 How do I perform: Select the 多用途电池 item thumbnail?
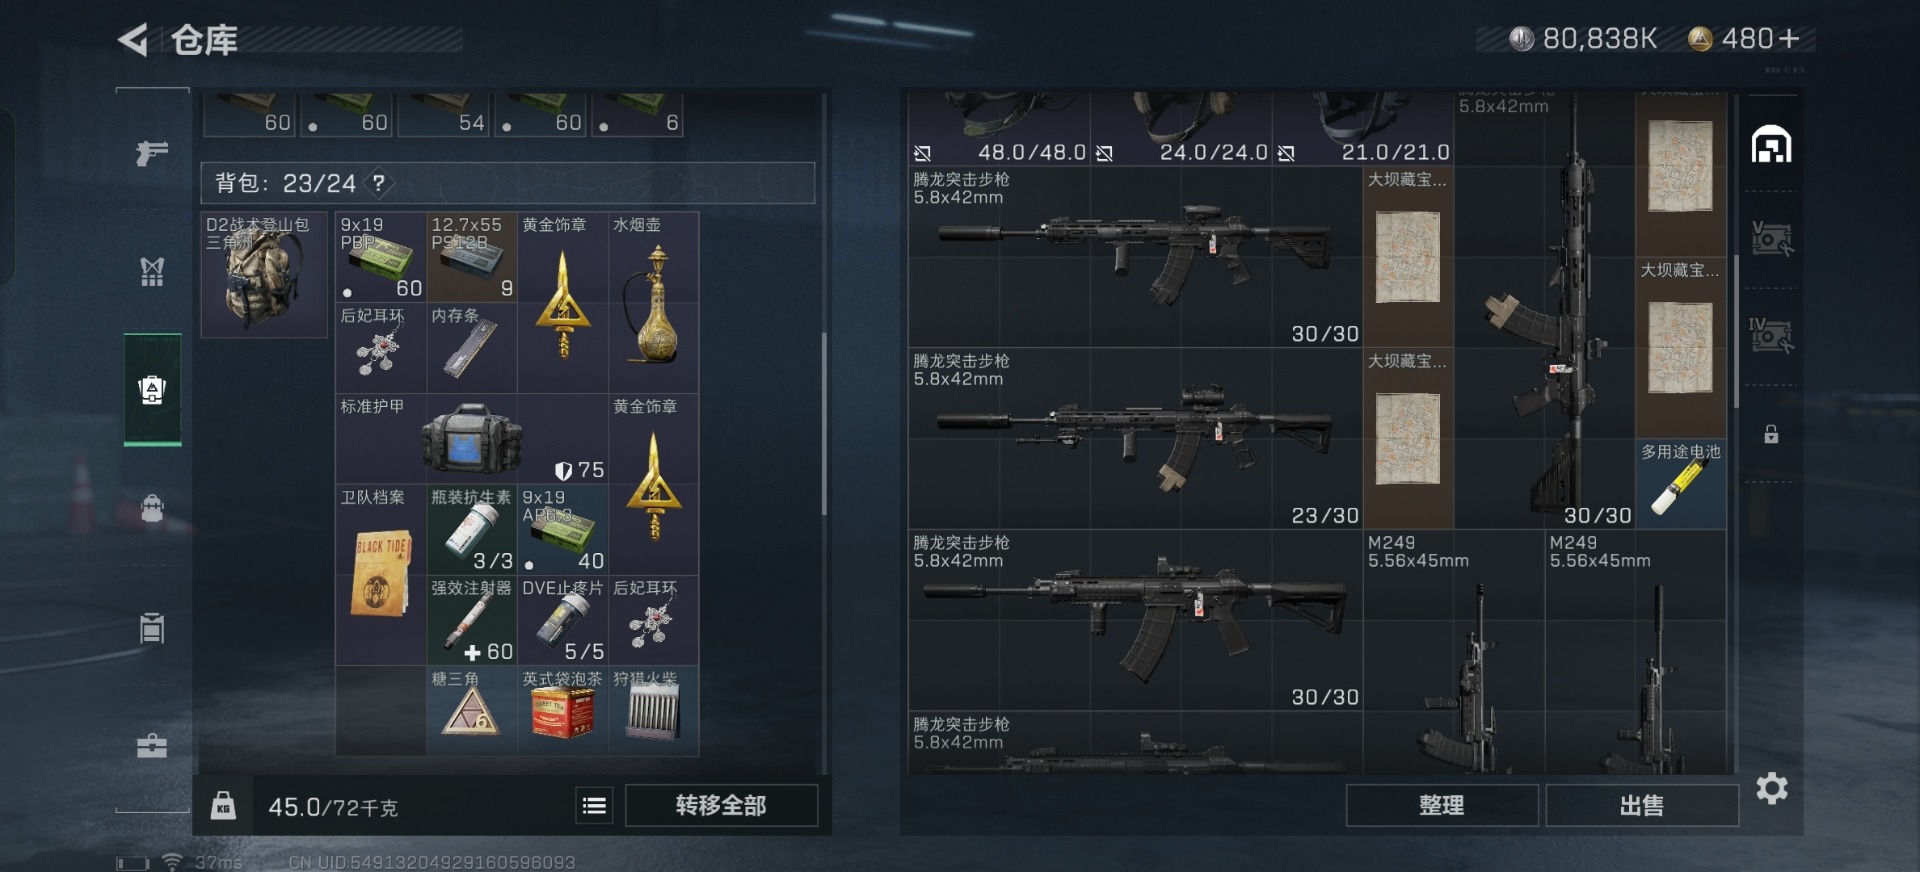[1680, 484]
